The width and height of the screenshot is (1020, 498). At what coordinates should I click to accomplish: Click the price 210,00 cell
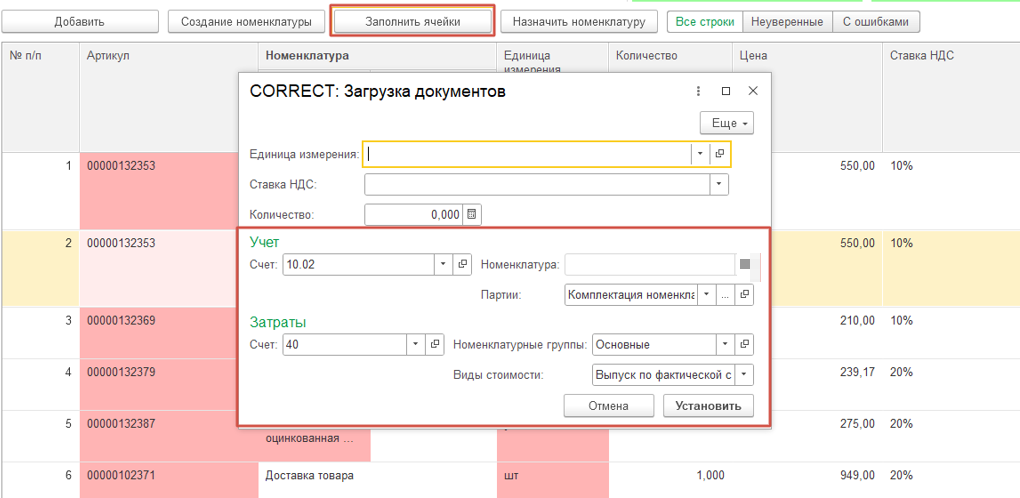point(826,332)
